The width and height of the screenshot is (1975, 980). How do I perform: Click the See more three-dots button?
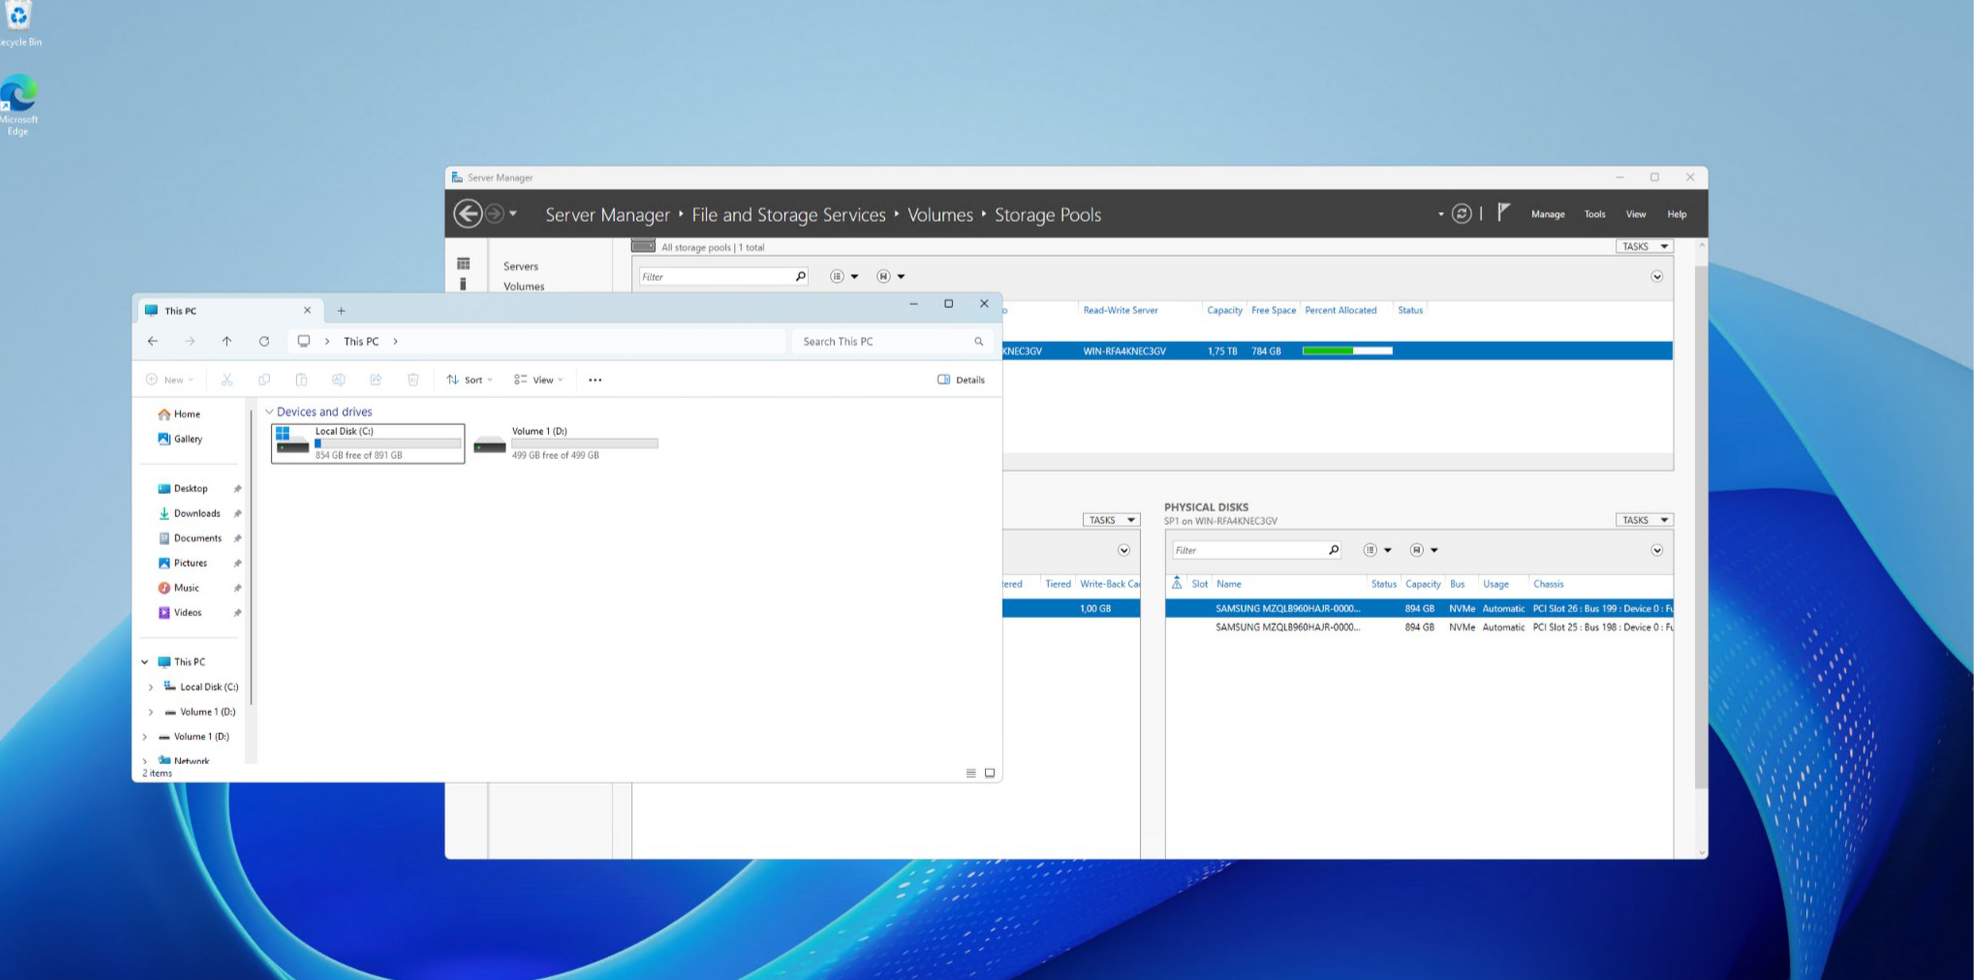(595, 380)
